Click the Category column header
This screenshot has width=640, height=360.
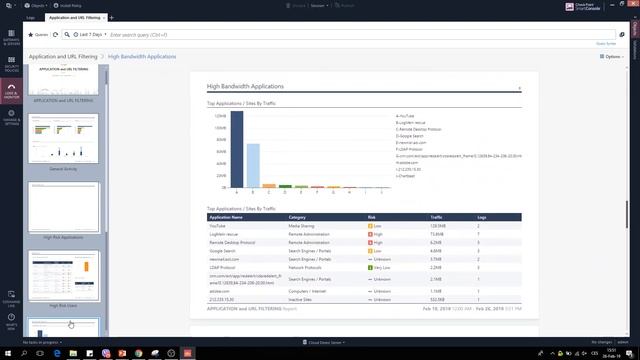(x=297, y=218)
